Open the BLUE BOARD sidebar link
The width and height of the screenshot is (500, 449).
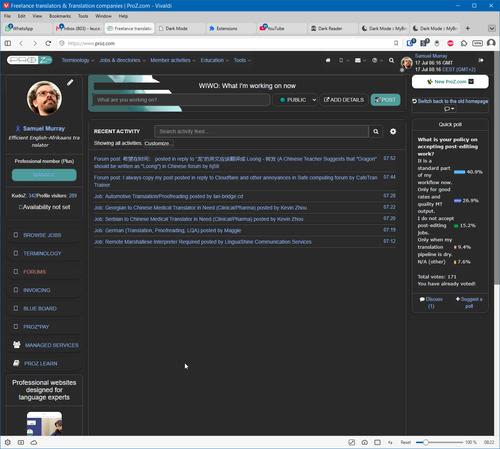click(40, 308)
